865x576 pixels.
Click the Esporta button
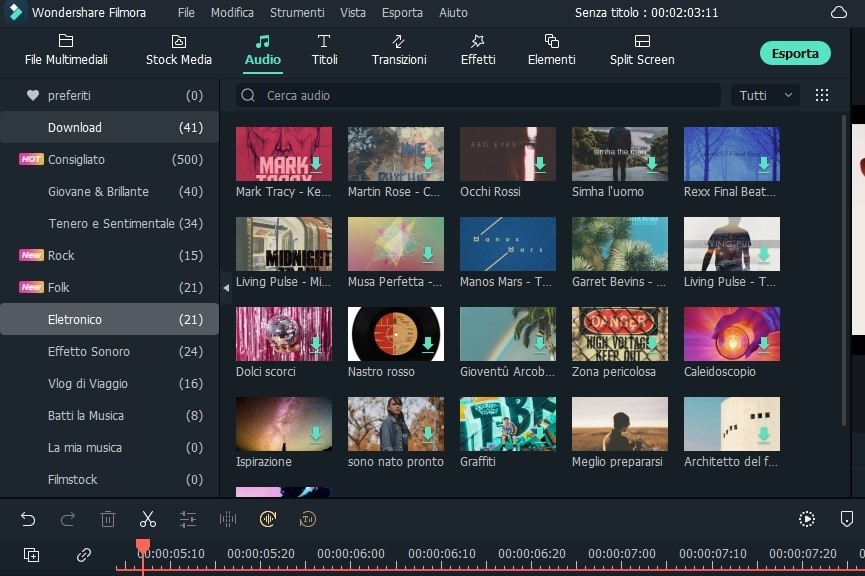(795, 53)
